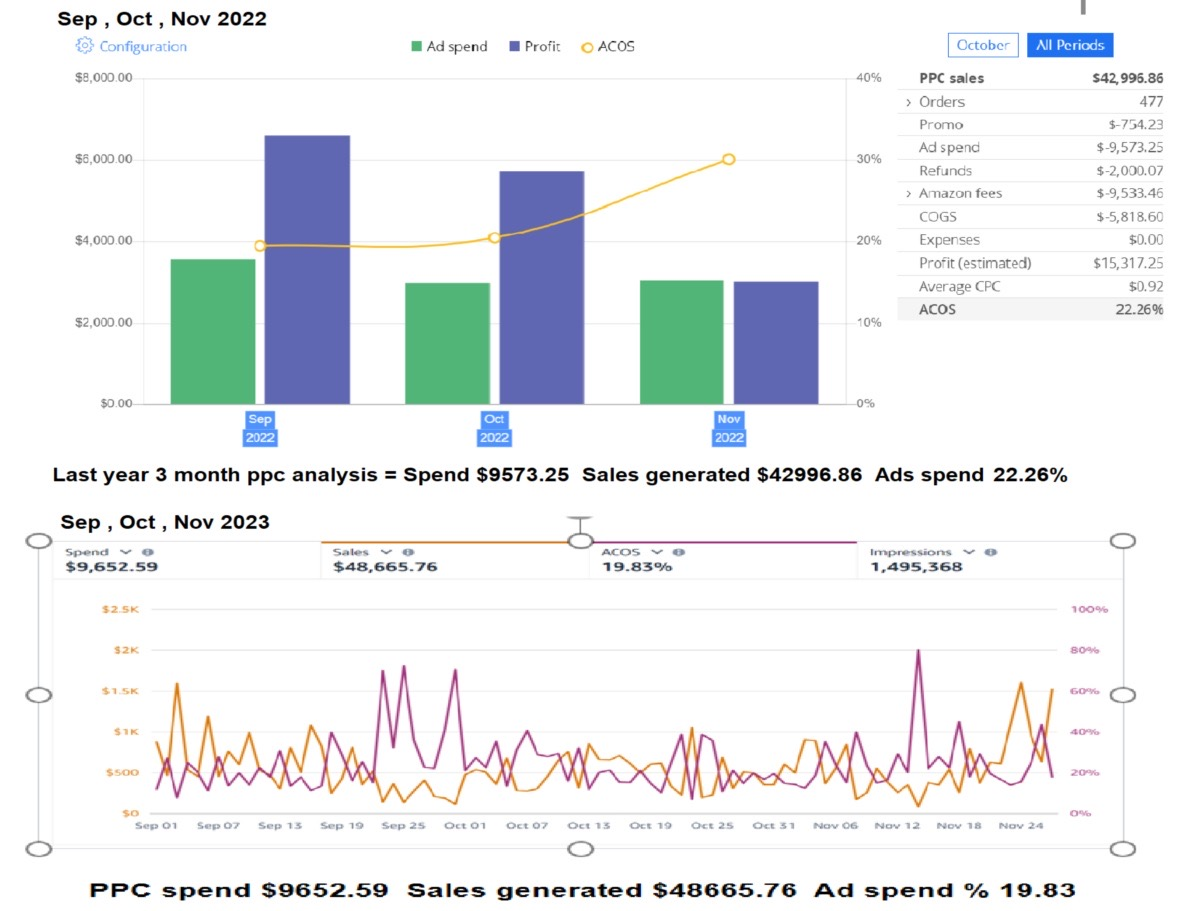Click the November ACOS data point on line

[728, 159]
